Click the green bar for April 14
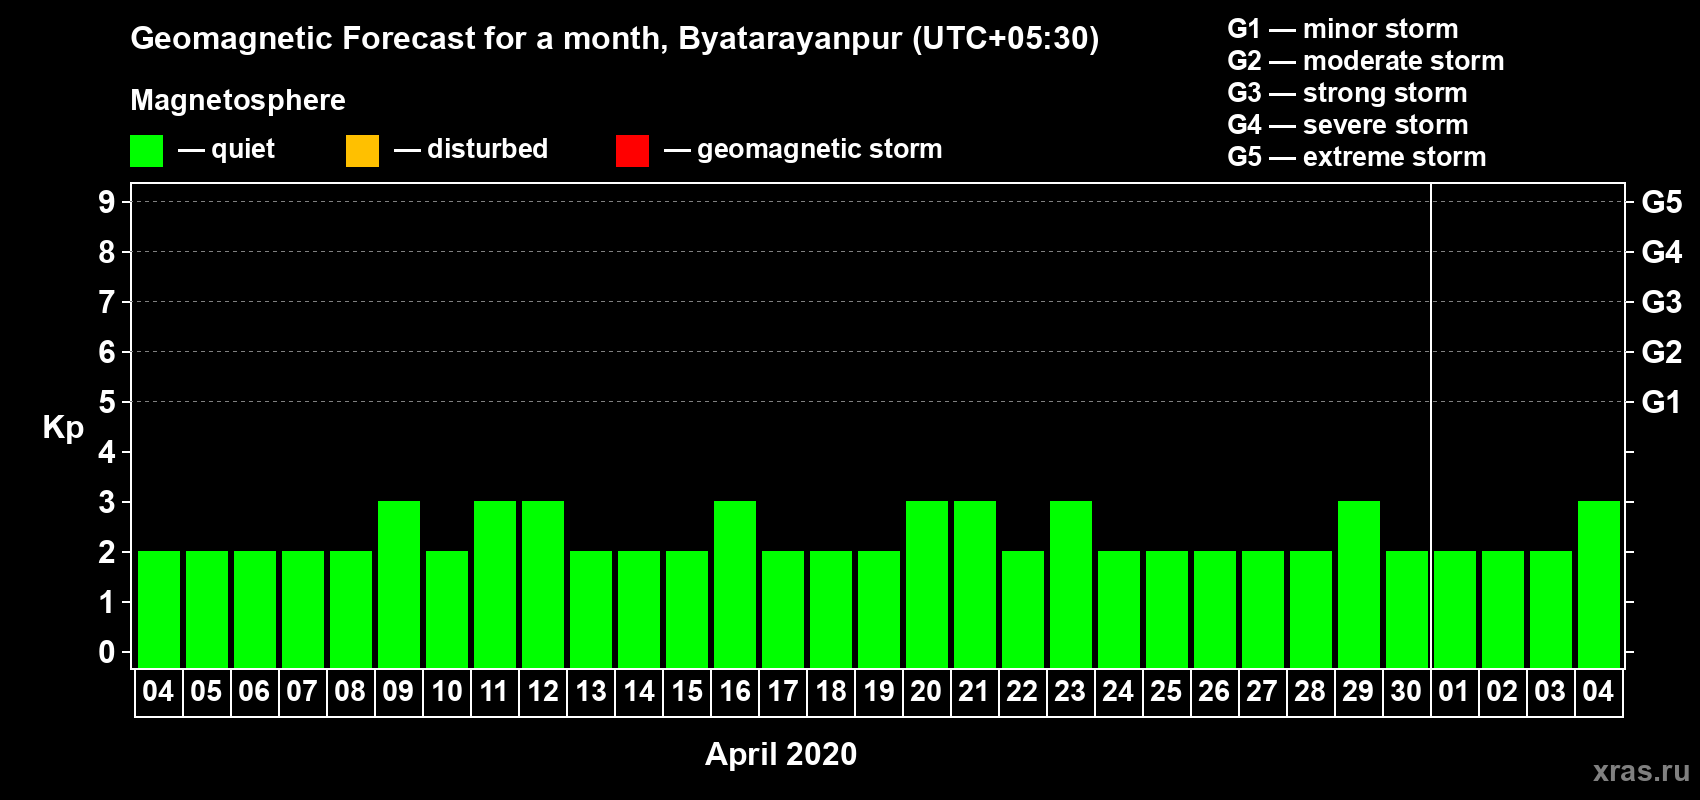This screenshot has width=1700, height=800. pyautogui.click(x=639, y=609)
